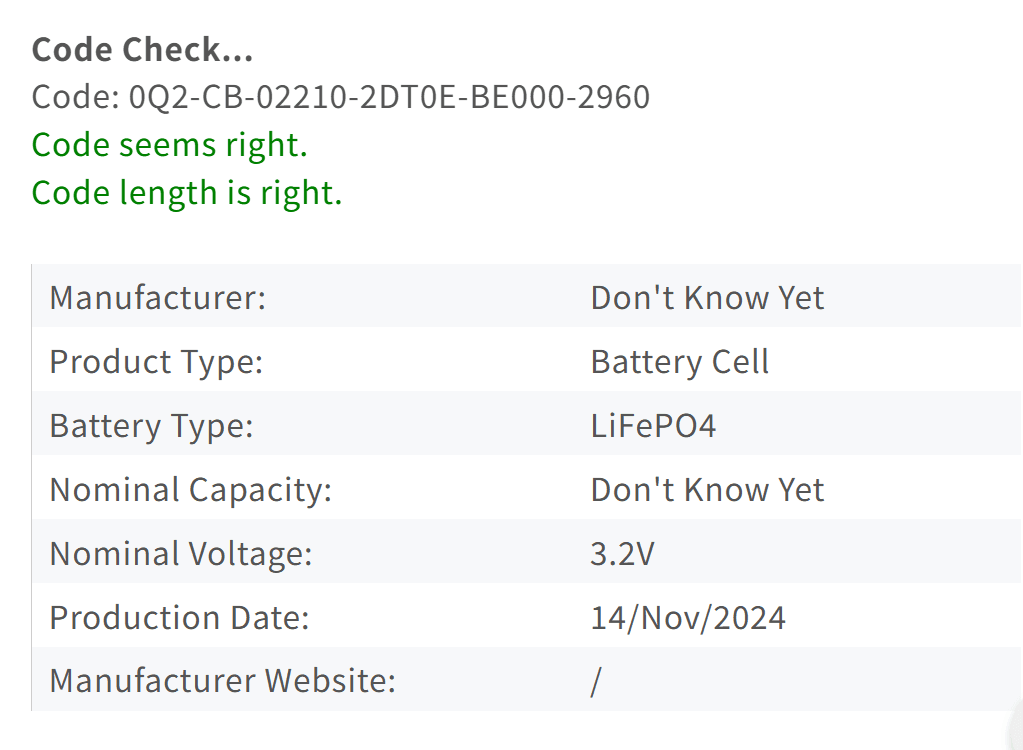Click the "/" Manufacturer Website value
The width and height of the screenshot is (1023, 750).
click(596, 682)
